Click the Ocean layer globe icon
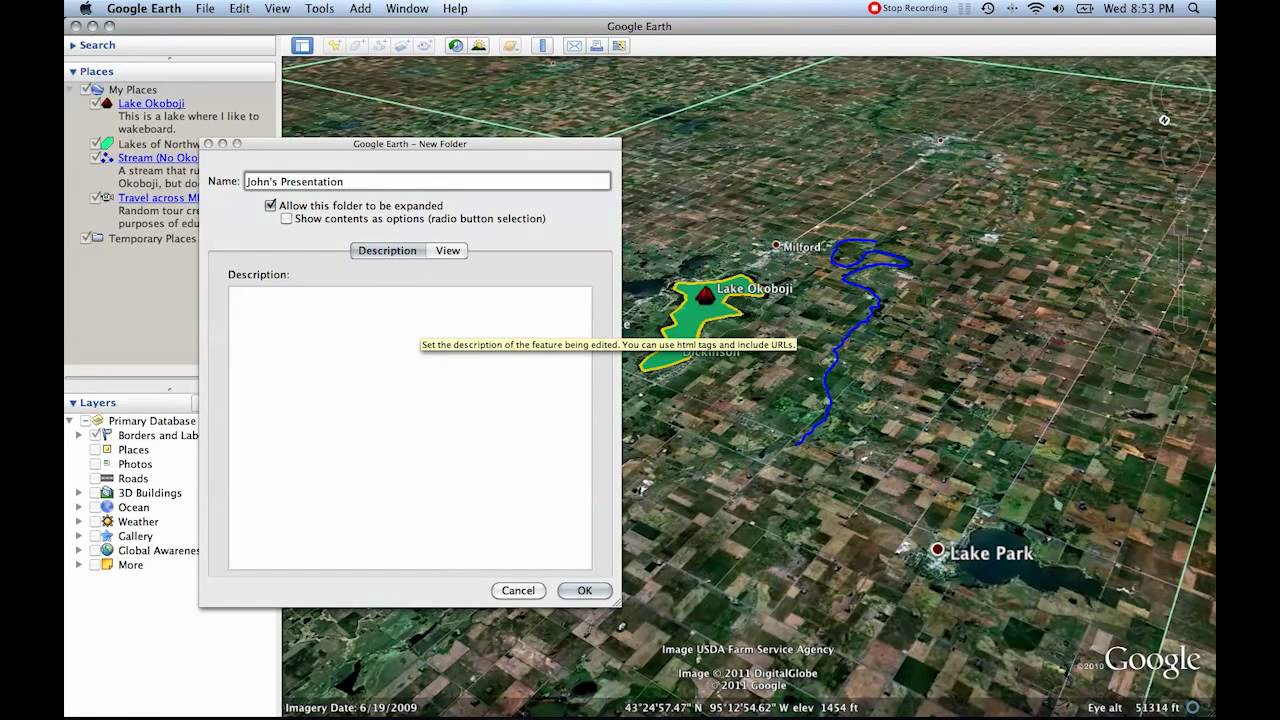The height and width of the screenshot is (720, 1280). [x=106, y=507]
